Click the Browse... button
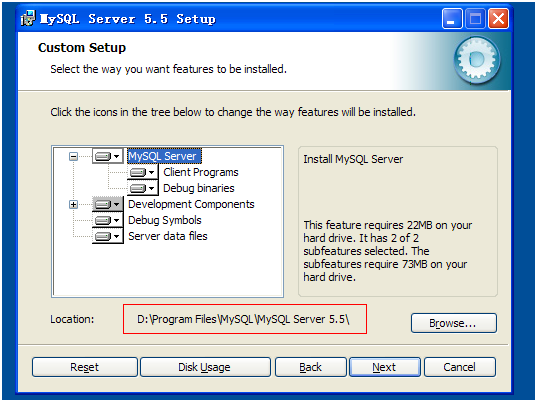This screenshot has width=537, height=402. click(454, 323)
